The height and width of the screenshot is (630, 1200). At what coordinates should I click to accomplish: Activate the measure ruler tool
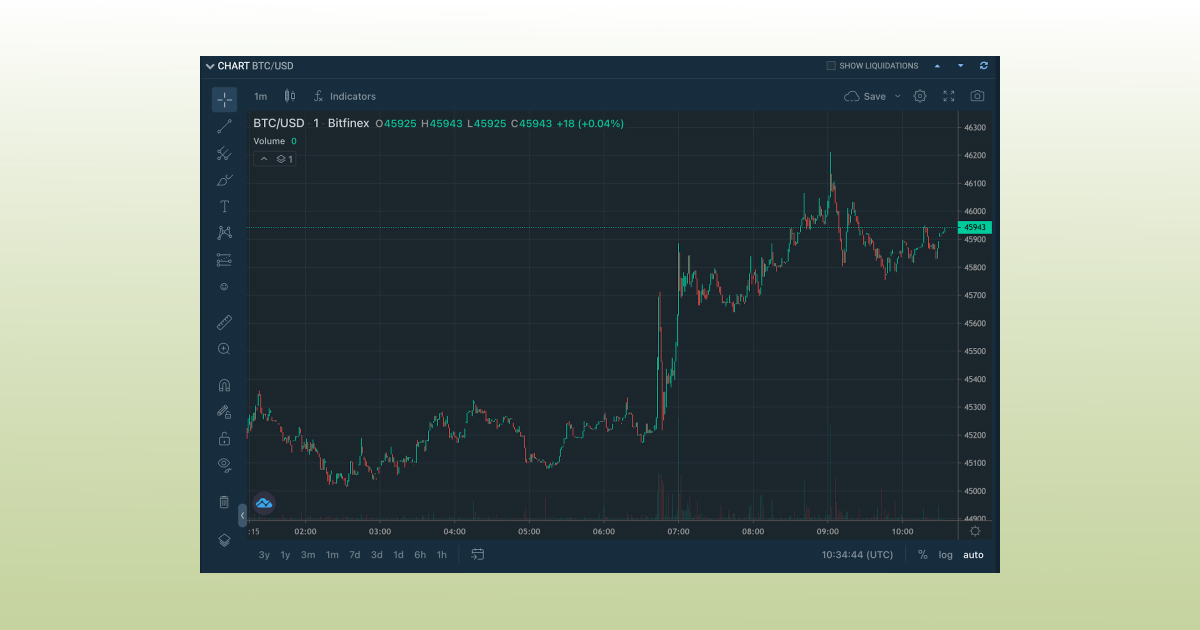click(x=224, y=322)
